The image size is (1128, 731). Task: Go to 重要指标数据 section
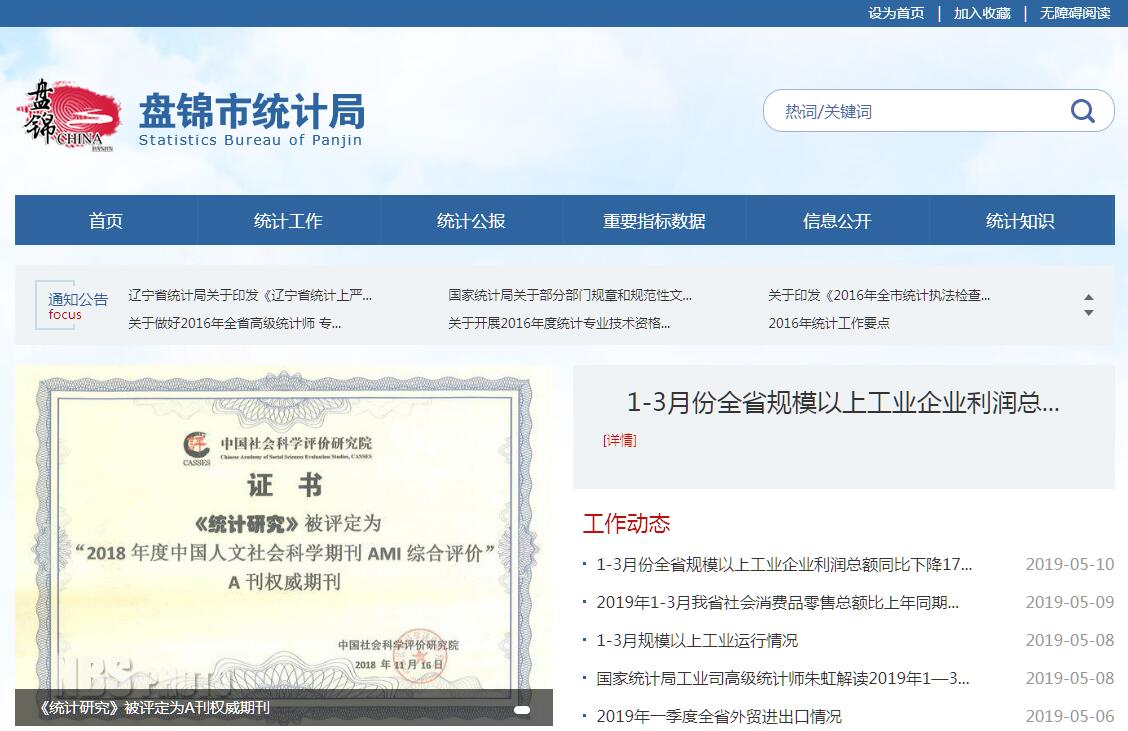[x=654, y=221]
